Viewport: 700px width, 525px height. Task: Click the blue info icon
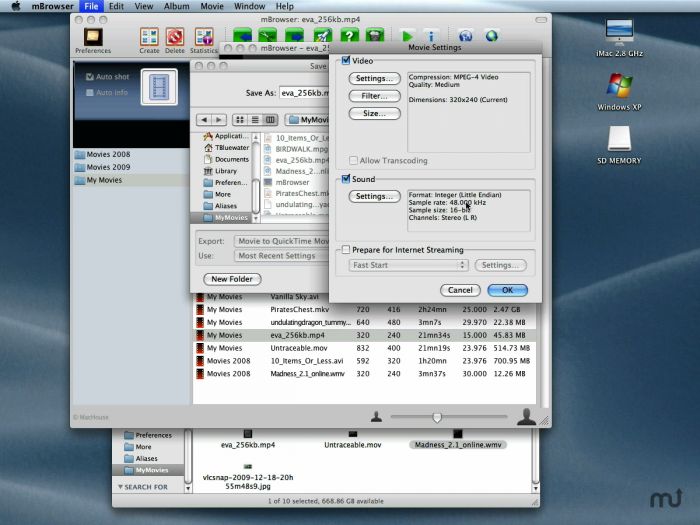[431, 36]
